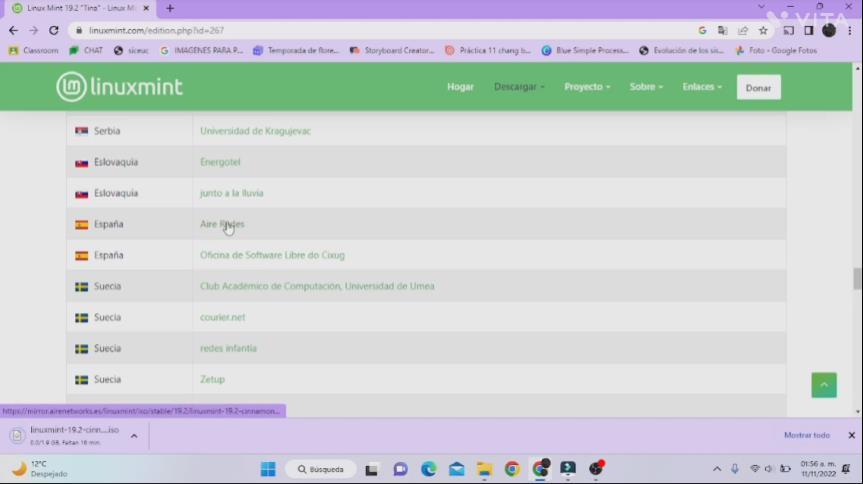863x484 pixels.
Task: Open the Temporada de flore... bookmark
Action: 296,51
